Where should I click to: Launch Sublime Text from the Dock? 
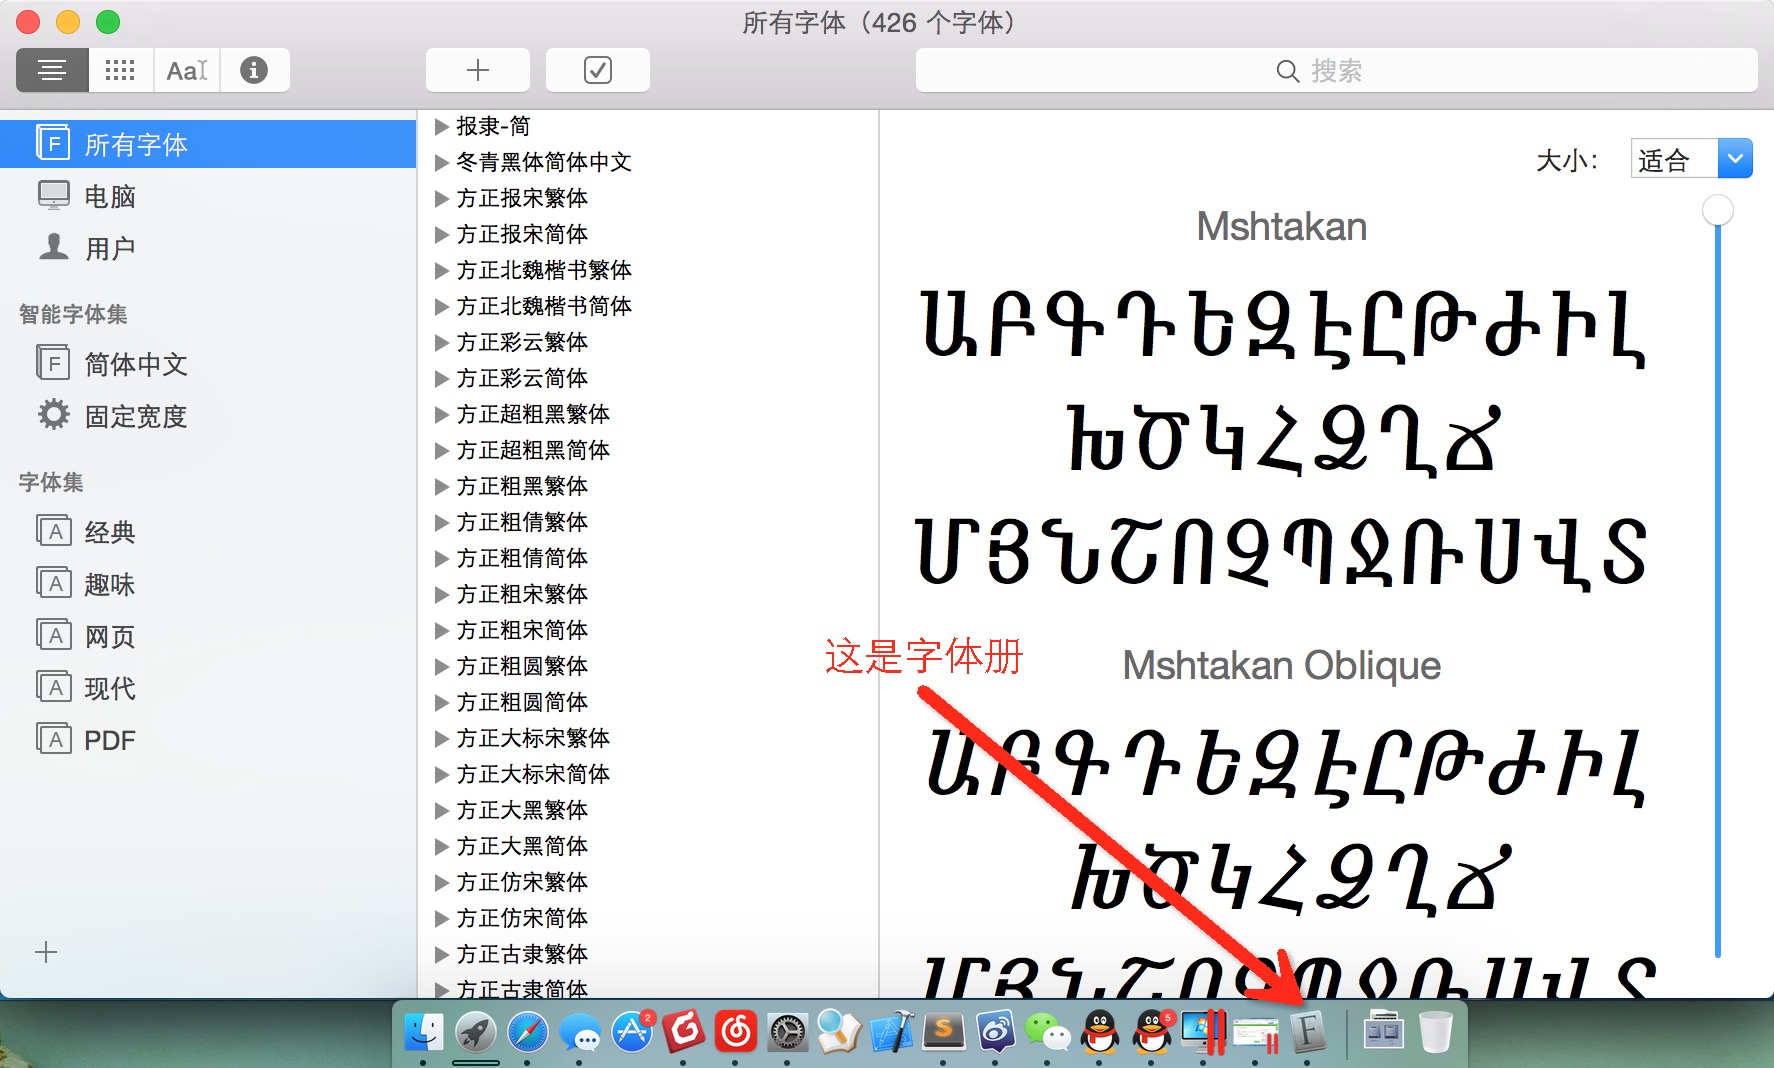(x=944, y=1031)
